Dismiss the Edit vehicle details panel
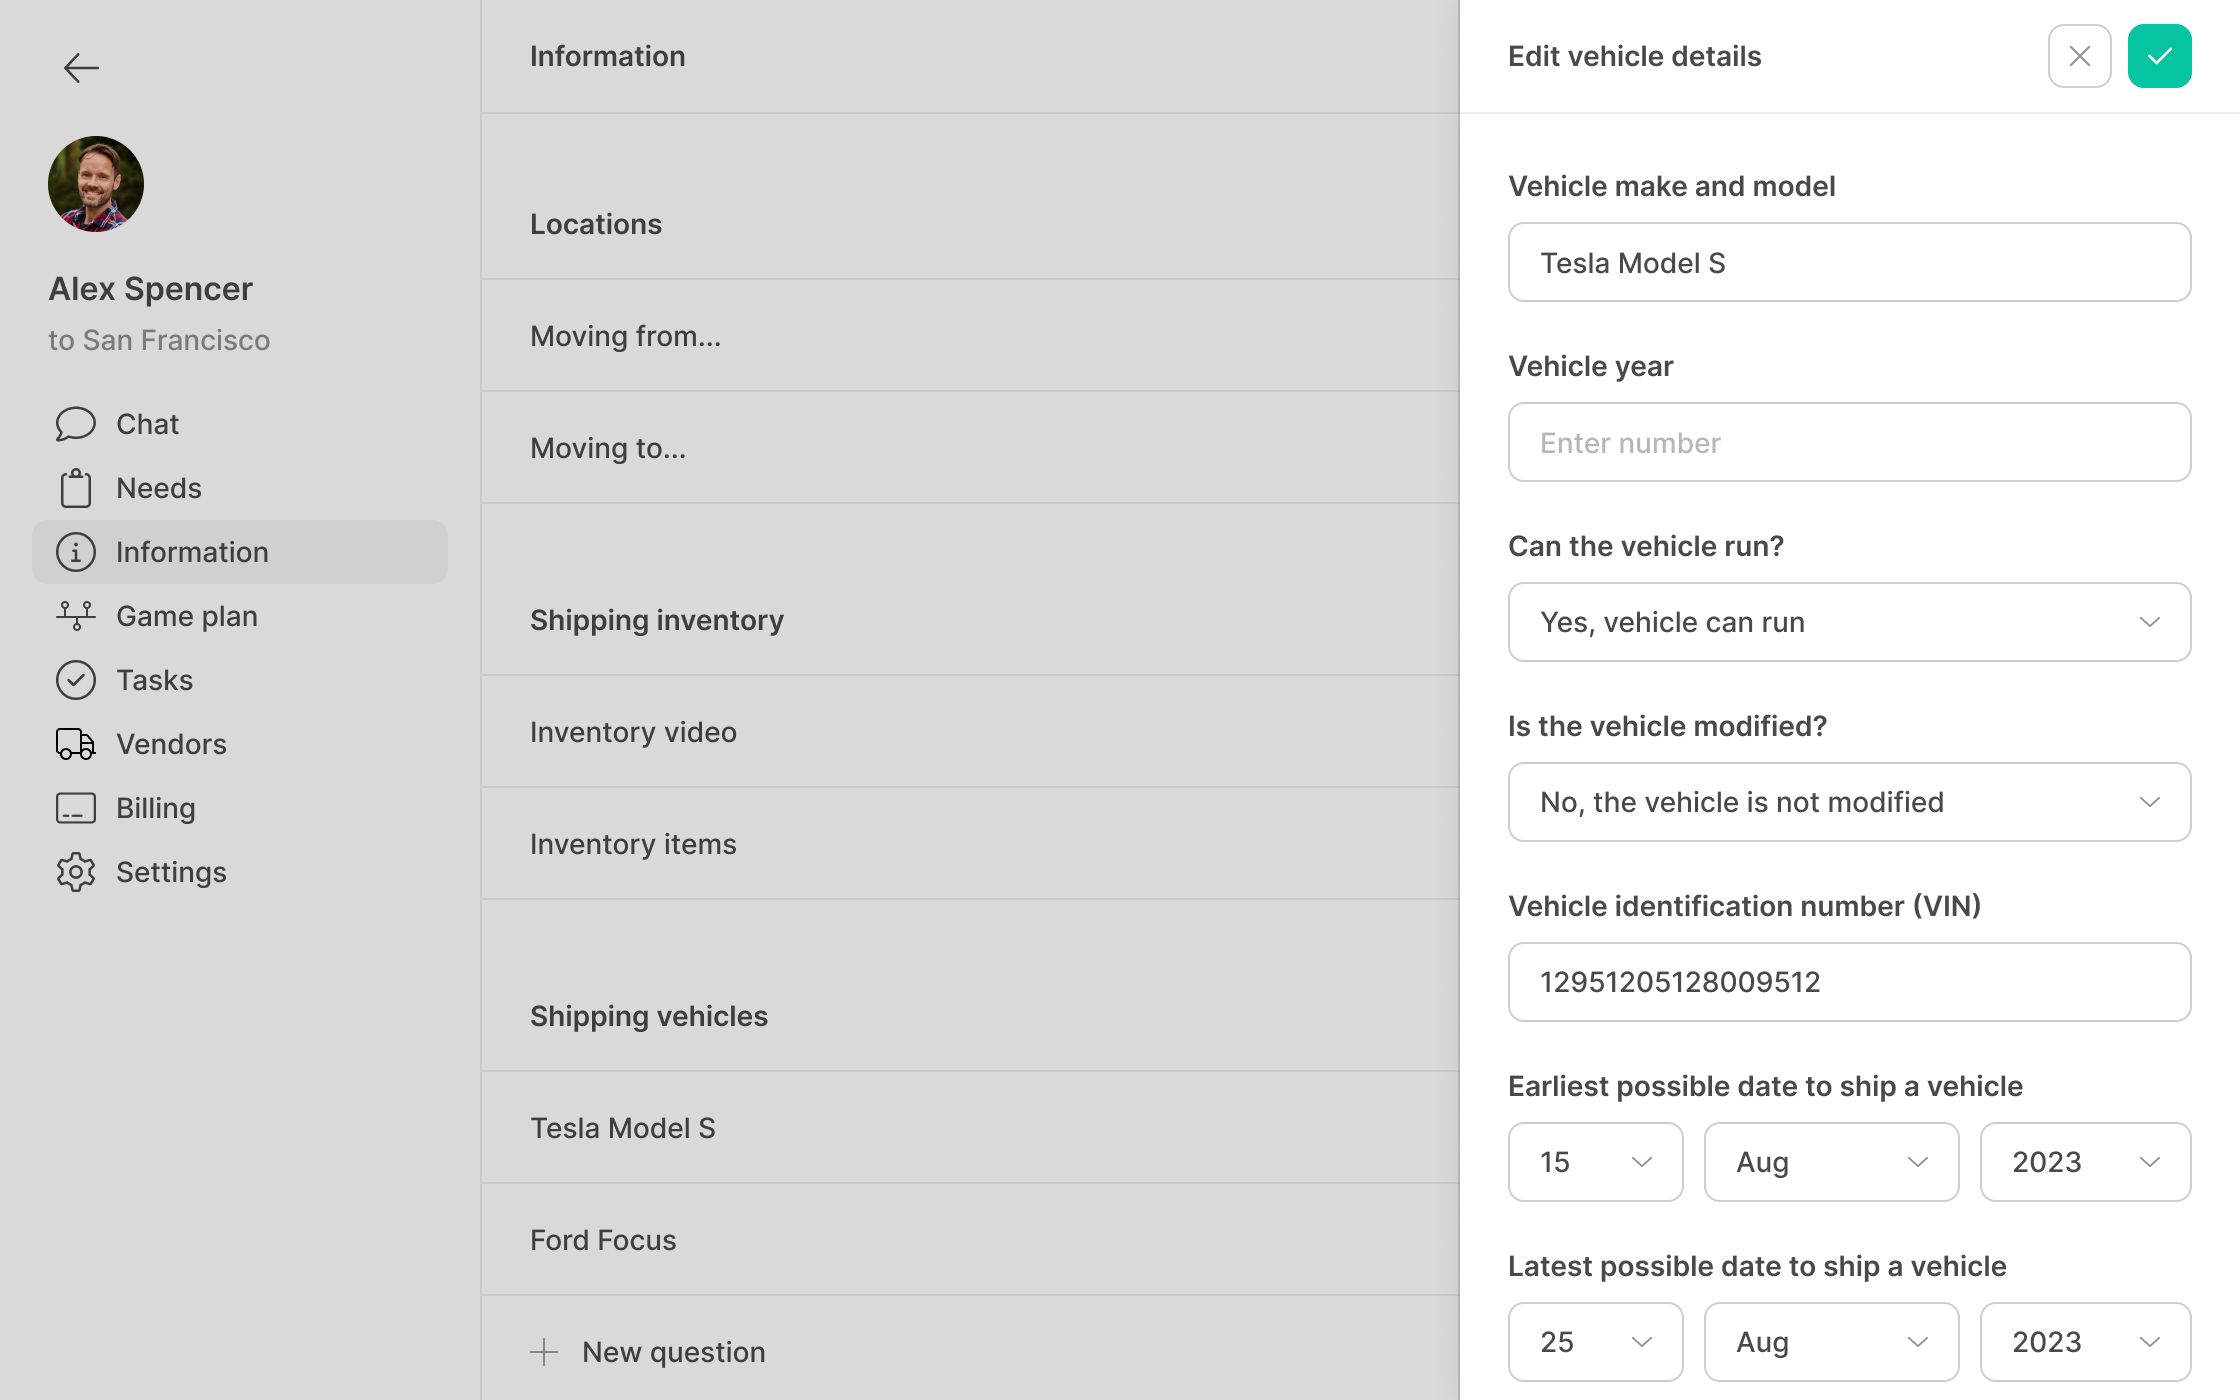This screenshot has height=1400, width=2240. point(2079,56)
